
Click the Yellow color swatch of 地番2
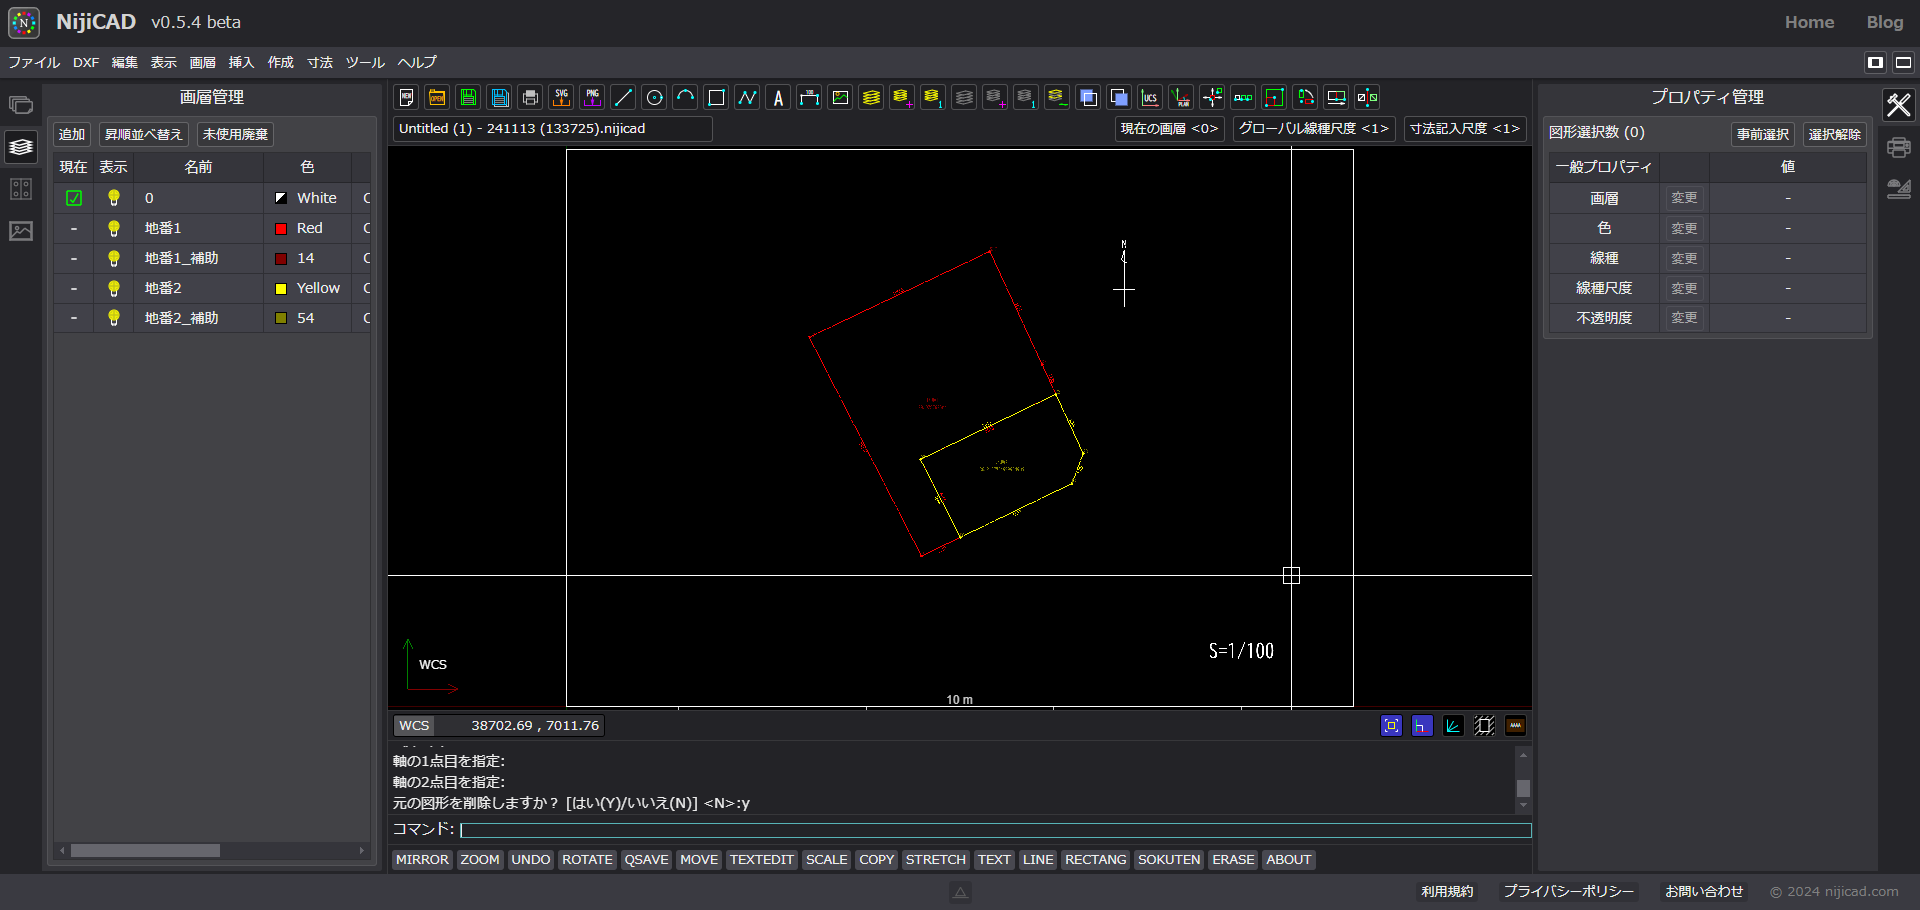281,288
